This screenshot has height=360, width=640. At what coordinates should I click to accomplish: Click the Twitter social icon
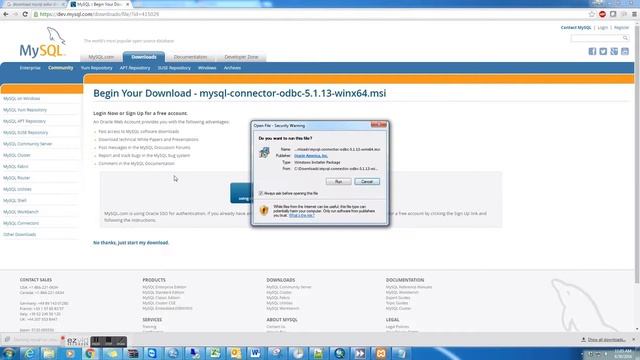coord(603,51)
